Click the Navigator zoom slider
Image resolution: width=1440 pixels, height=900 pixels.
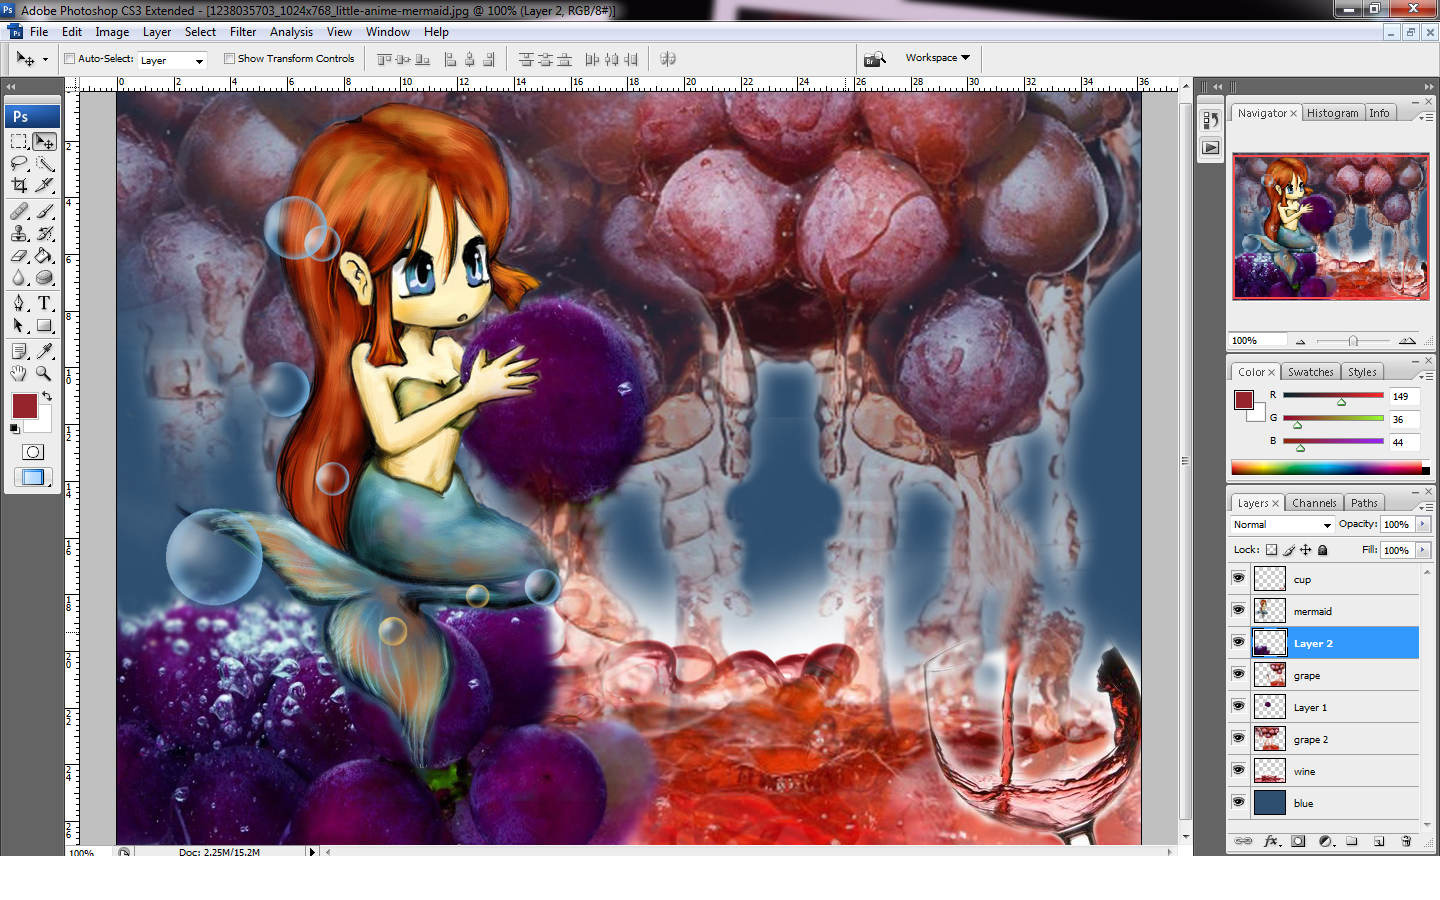tap(1353, 341)
